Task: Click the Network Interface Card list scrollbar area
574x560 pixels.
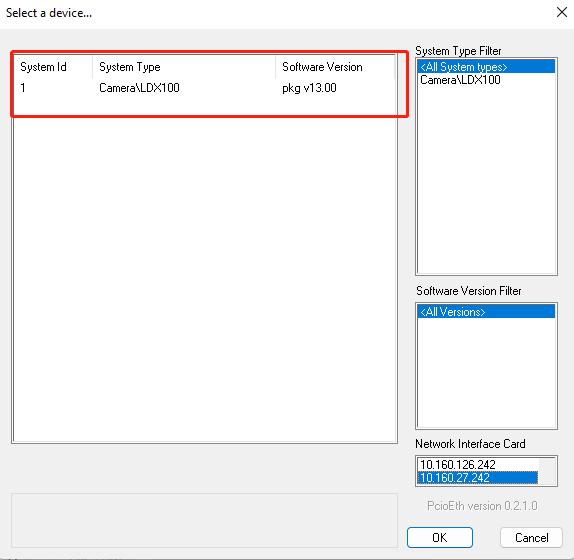Action: coord(547,471)
